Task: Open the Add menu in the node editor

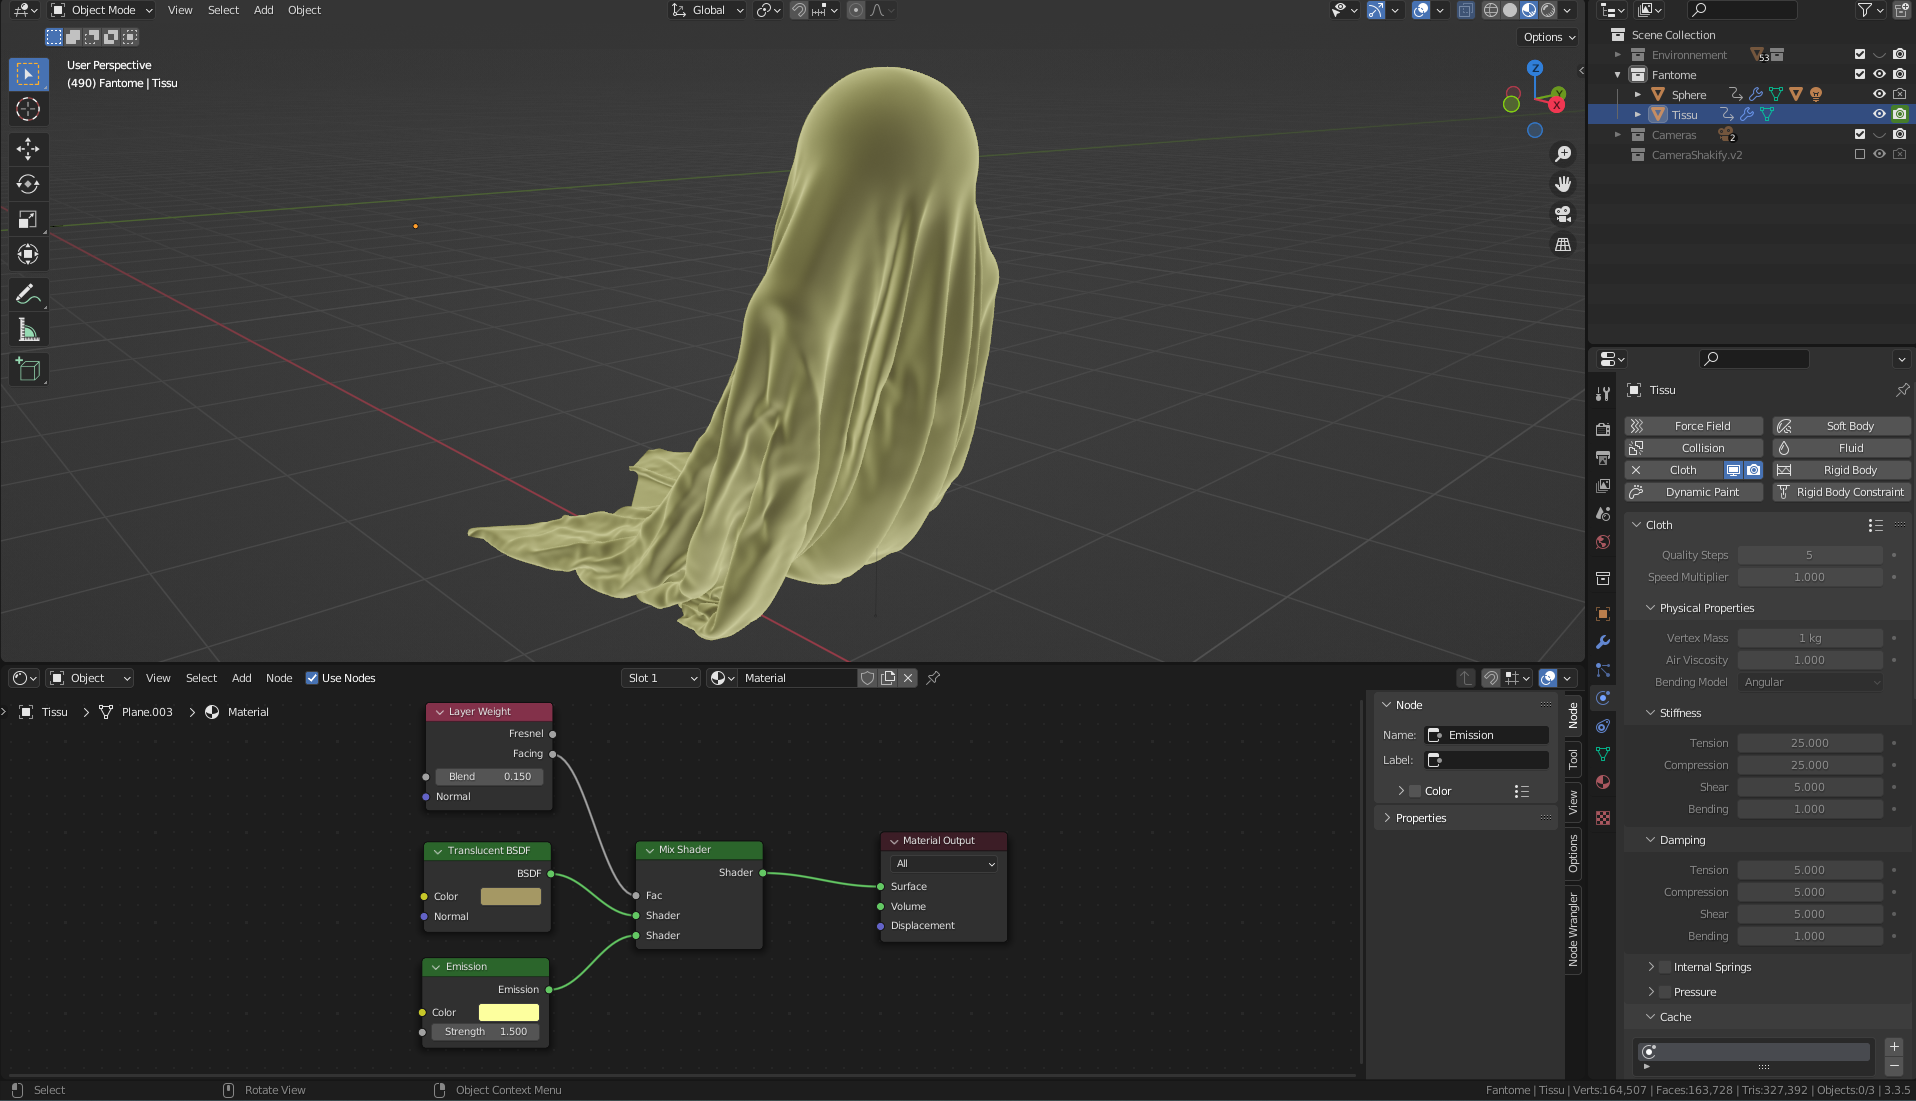Action: point(241,678)
